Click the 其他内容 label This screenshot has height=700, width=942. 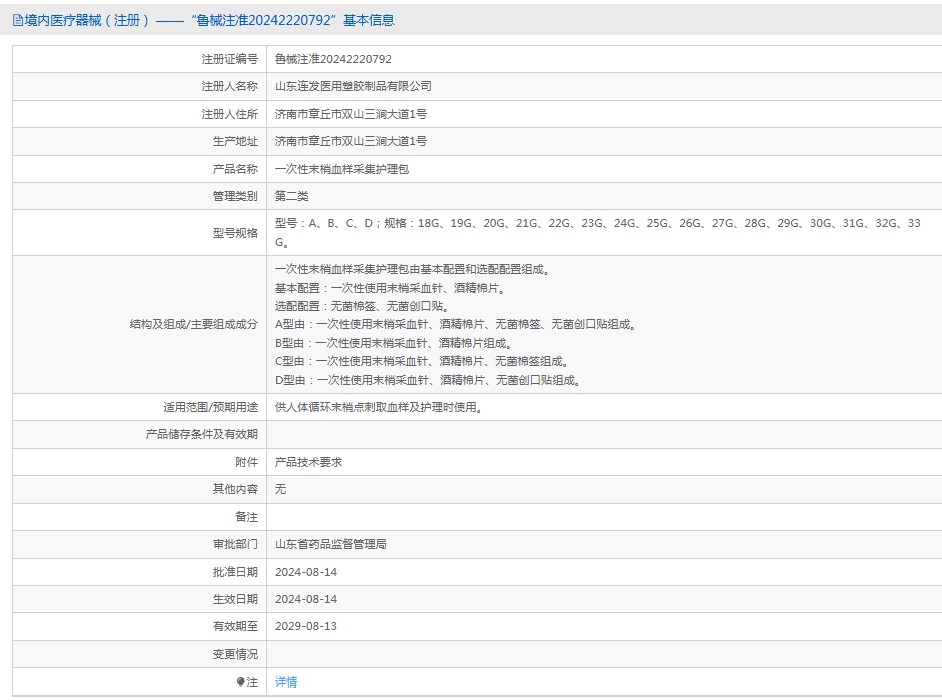coord(235,489)
